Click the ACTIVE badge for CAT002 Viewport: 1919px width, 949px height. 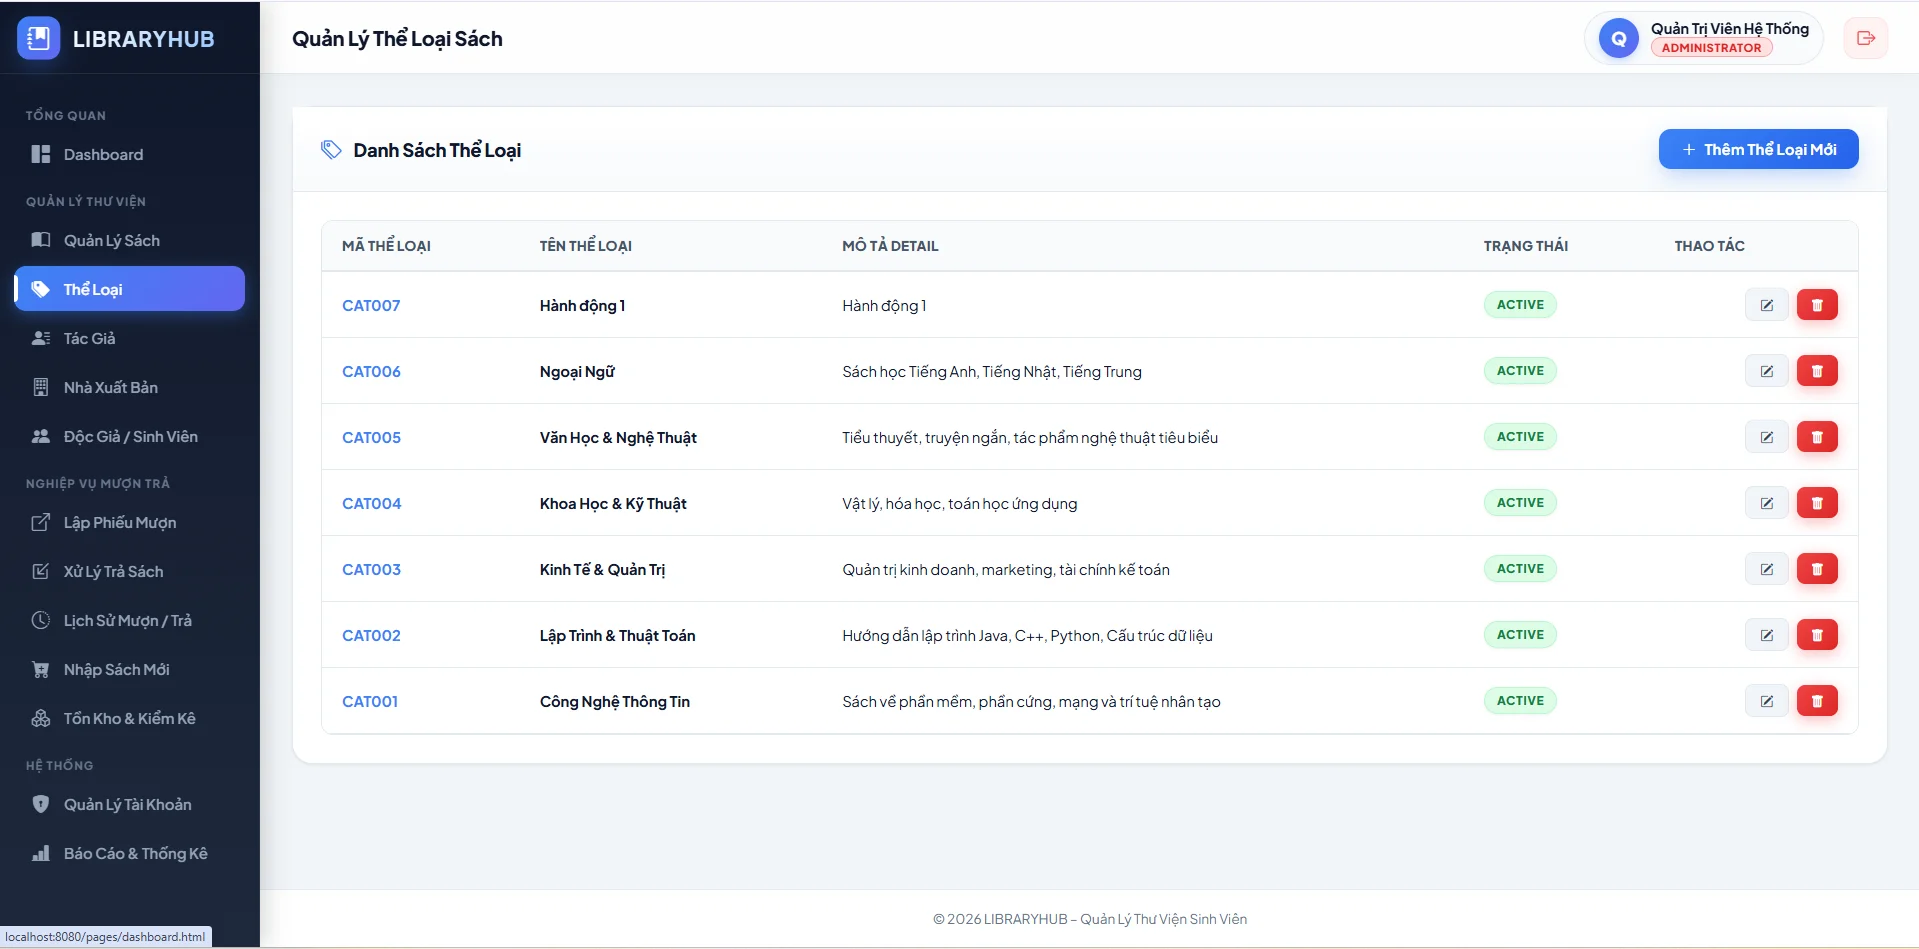(1520, 635)
